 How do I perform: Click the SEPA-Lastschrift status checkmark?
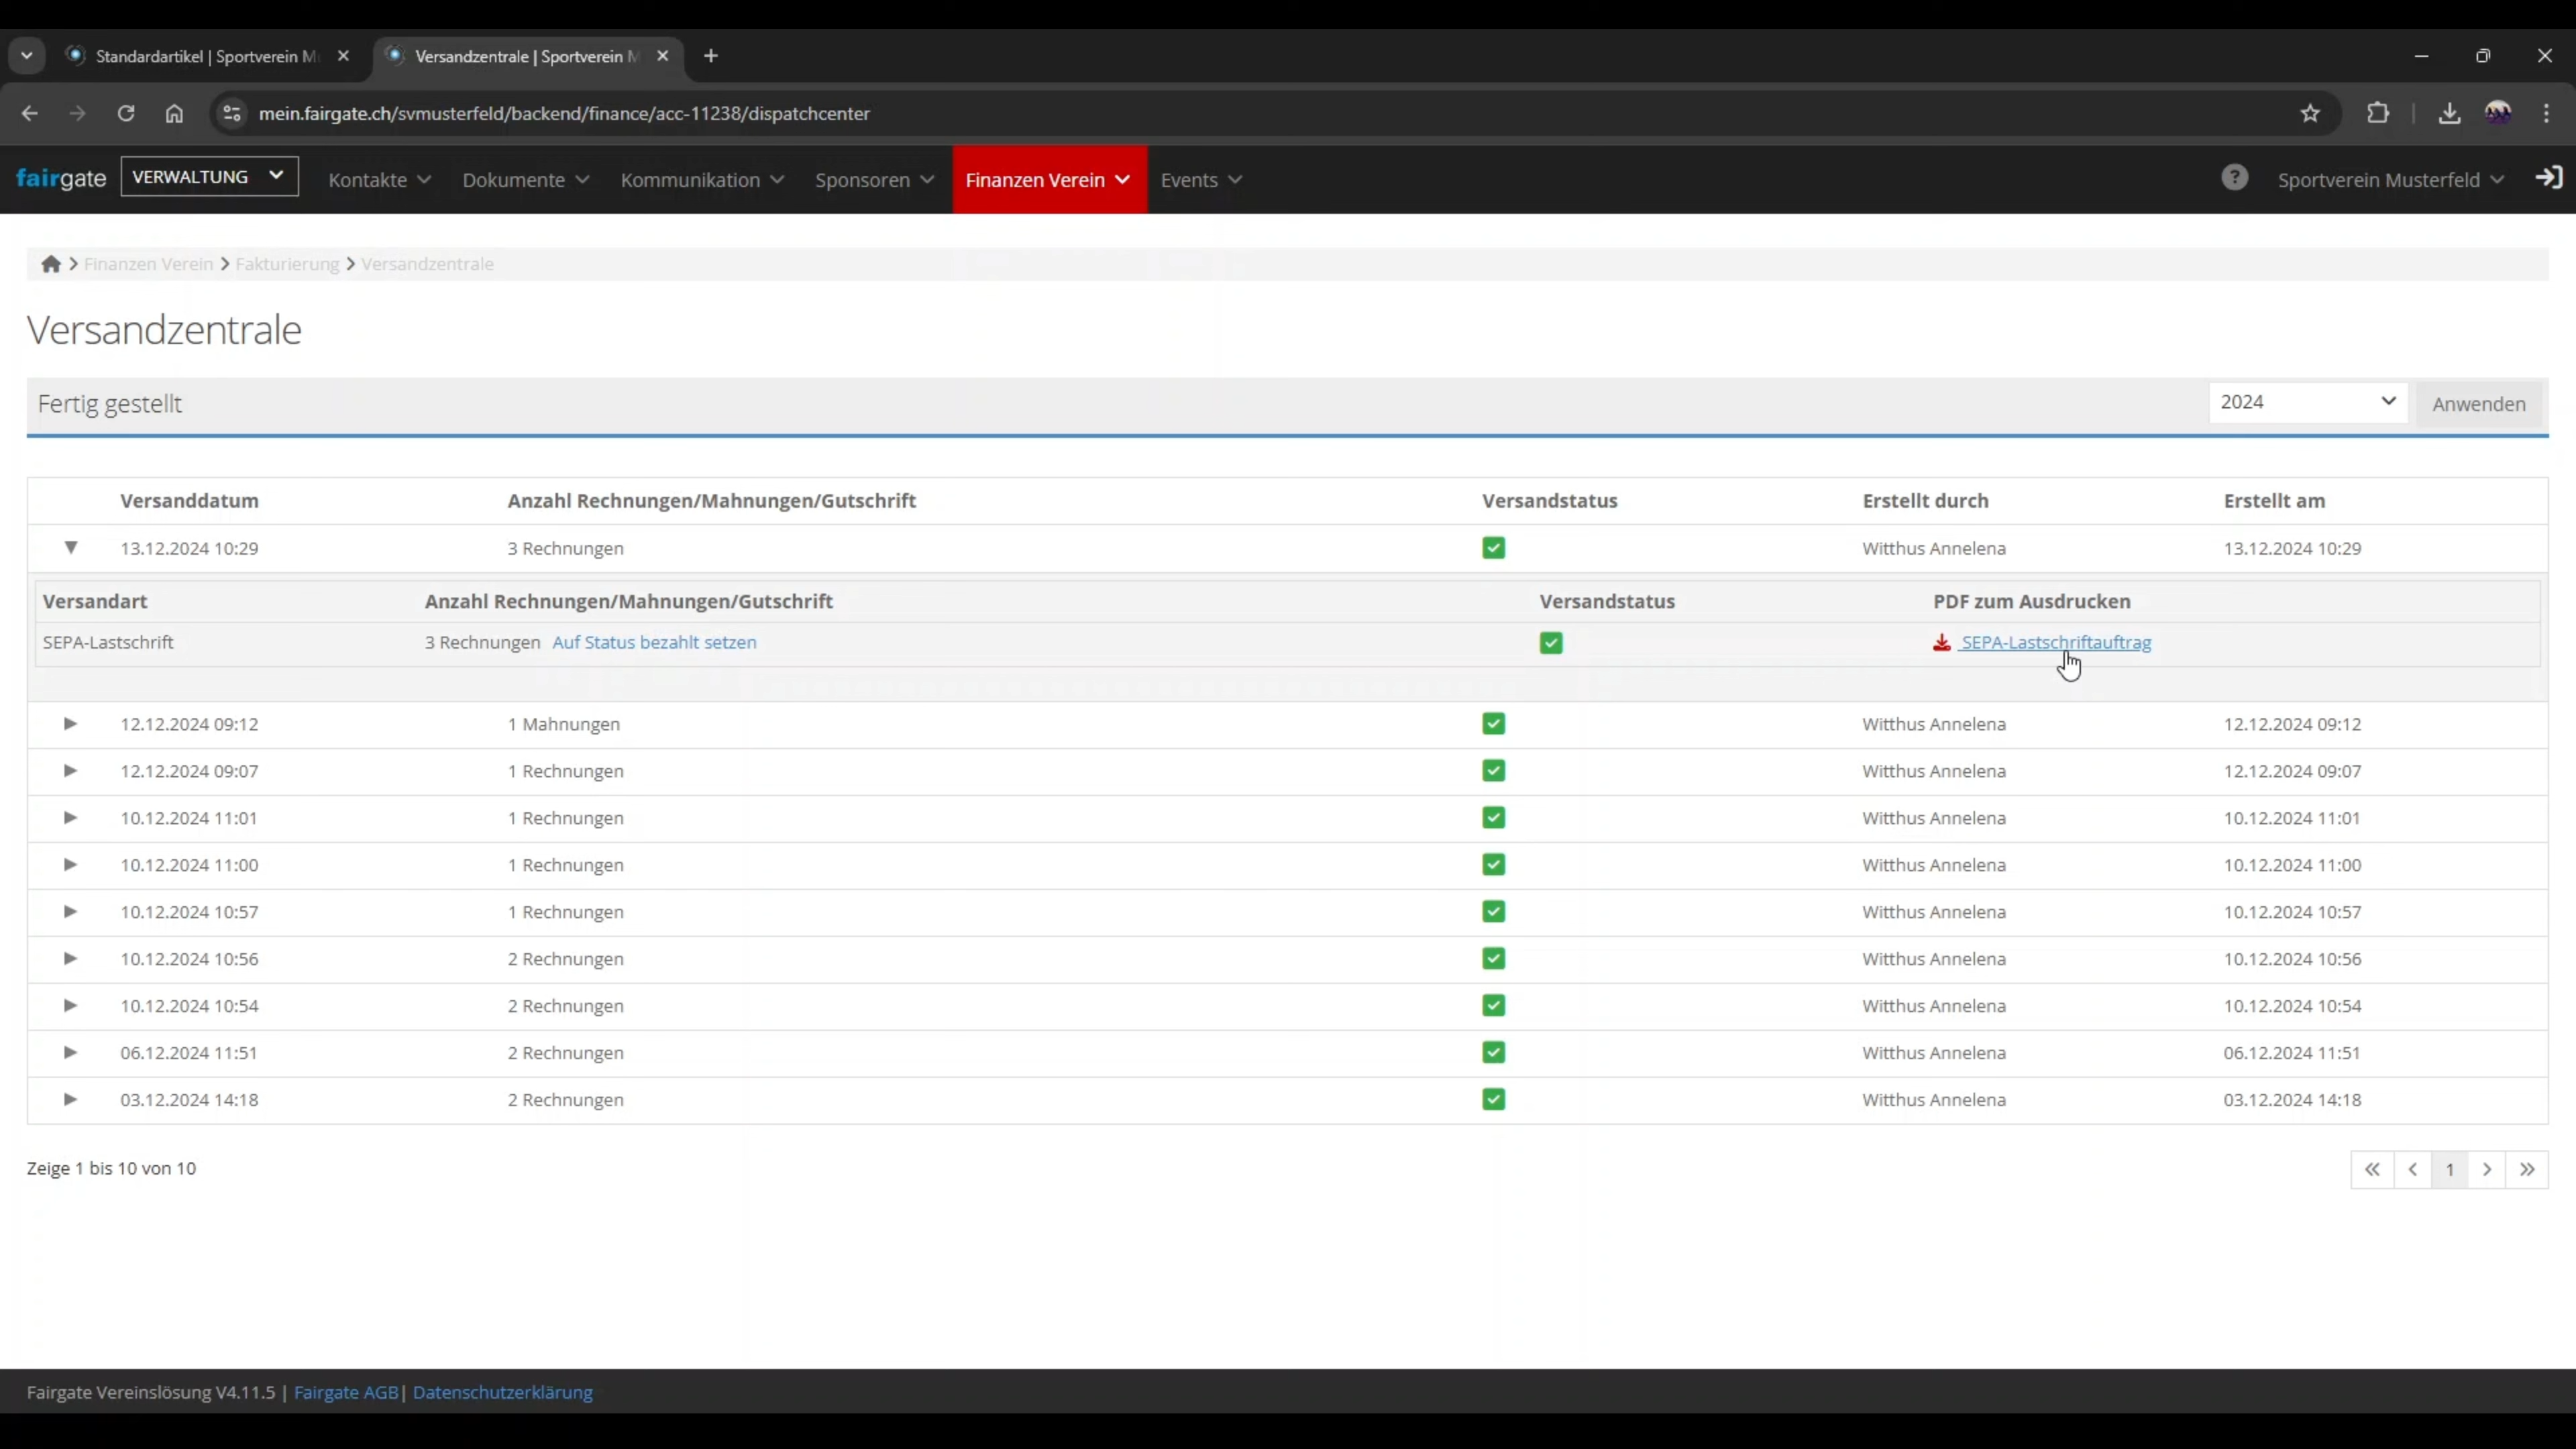[x=1551, y=643]
